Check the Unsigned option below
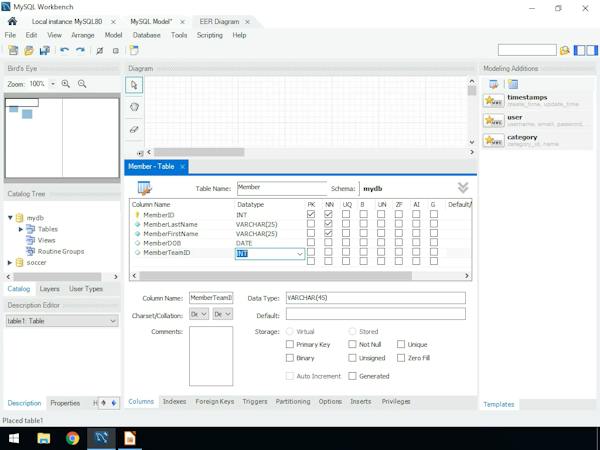 [x=352, y=358]
